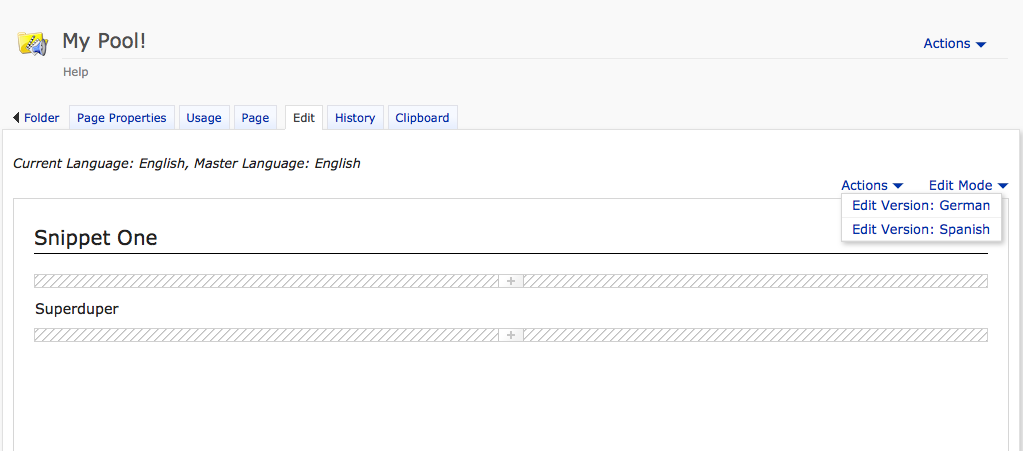Select the Superduper paragraph text
Image resolution: width=1023 pixels, height=451 pixels.
click(77, 309)
